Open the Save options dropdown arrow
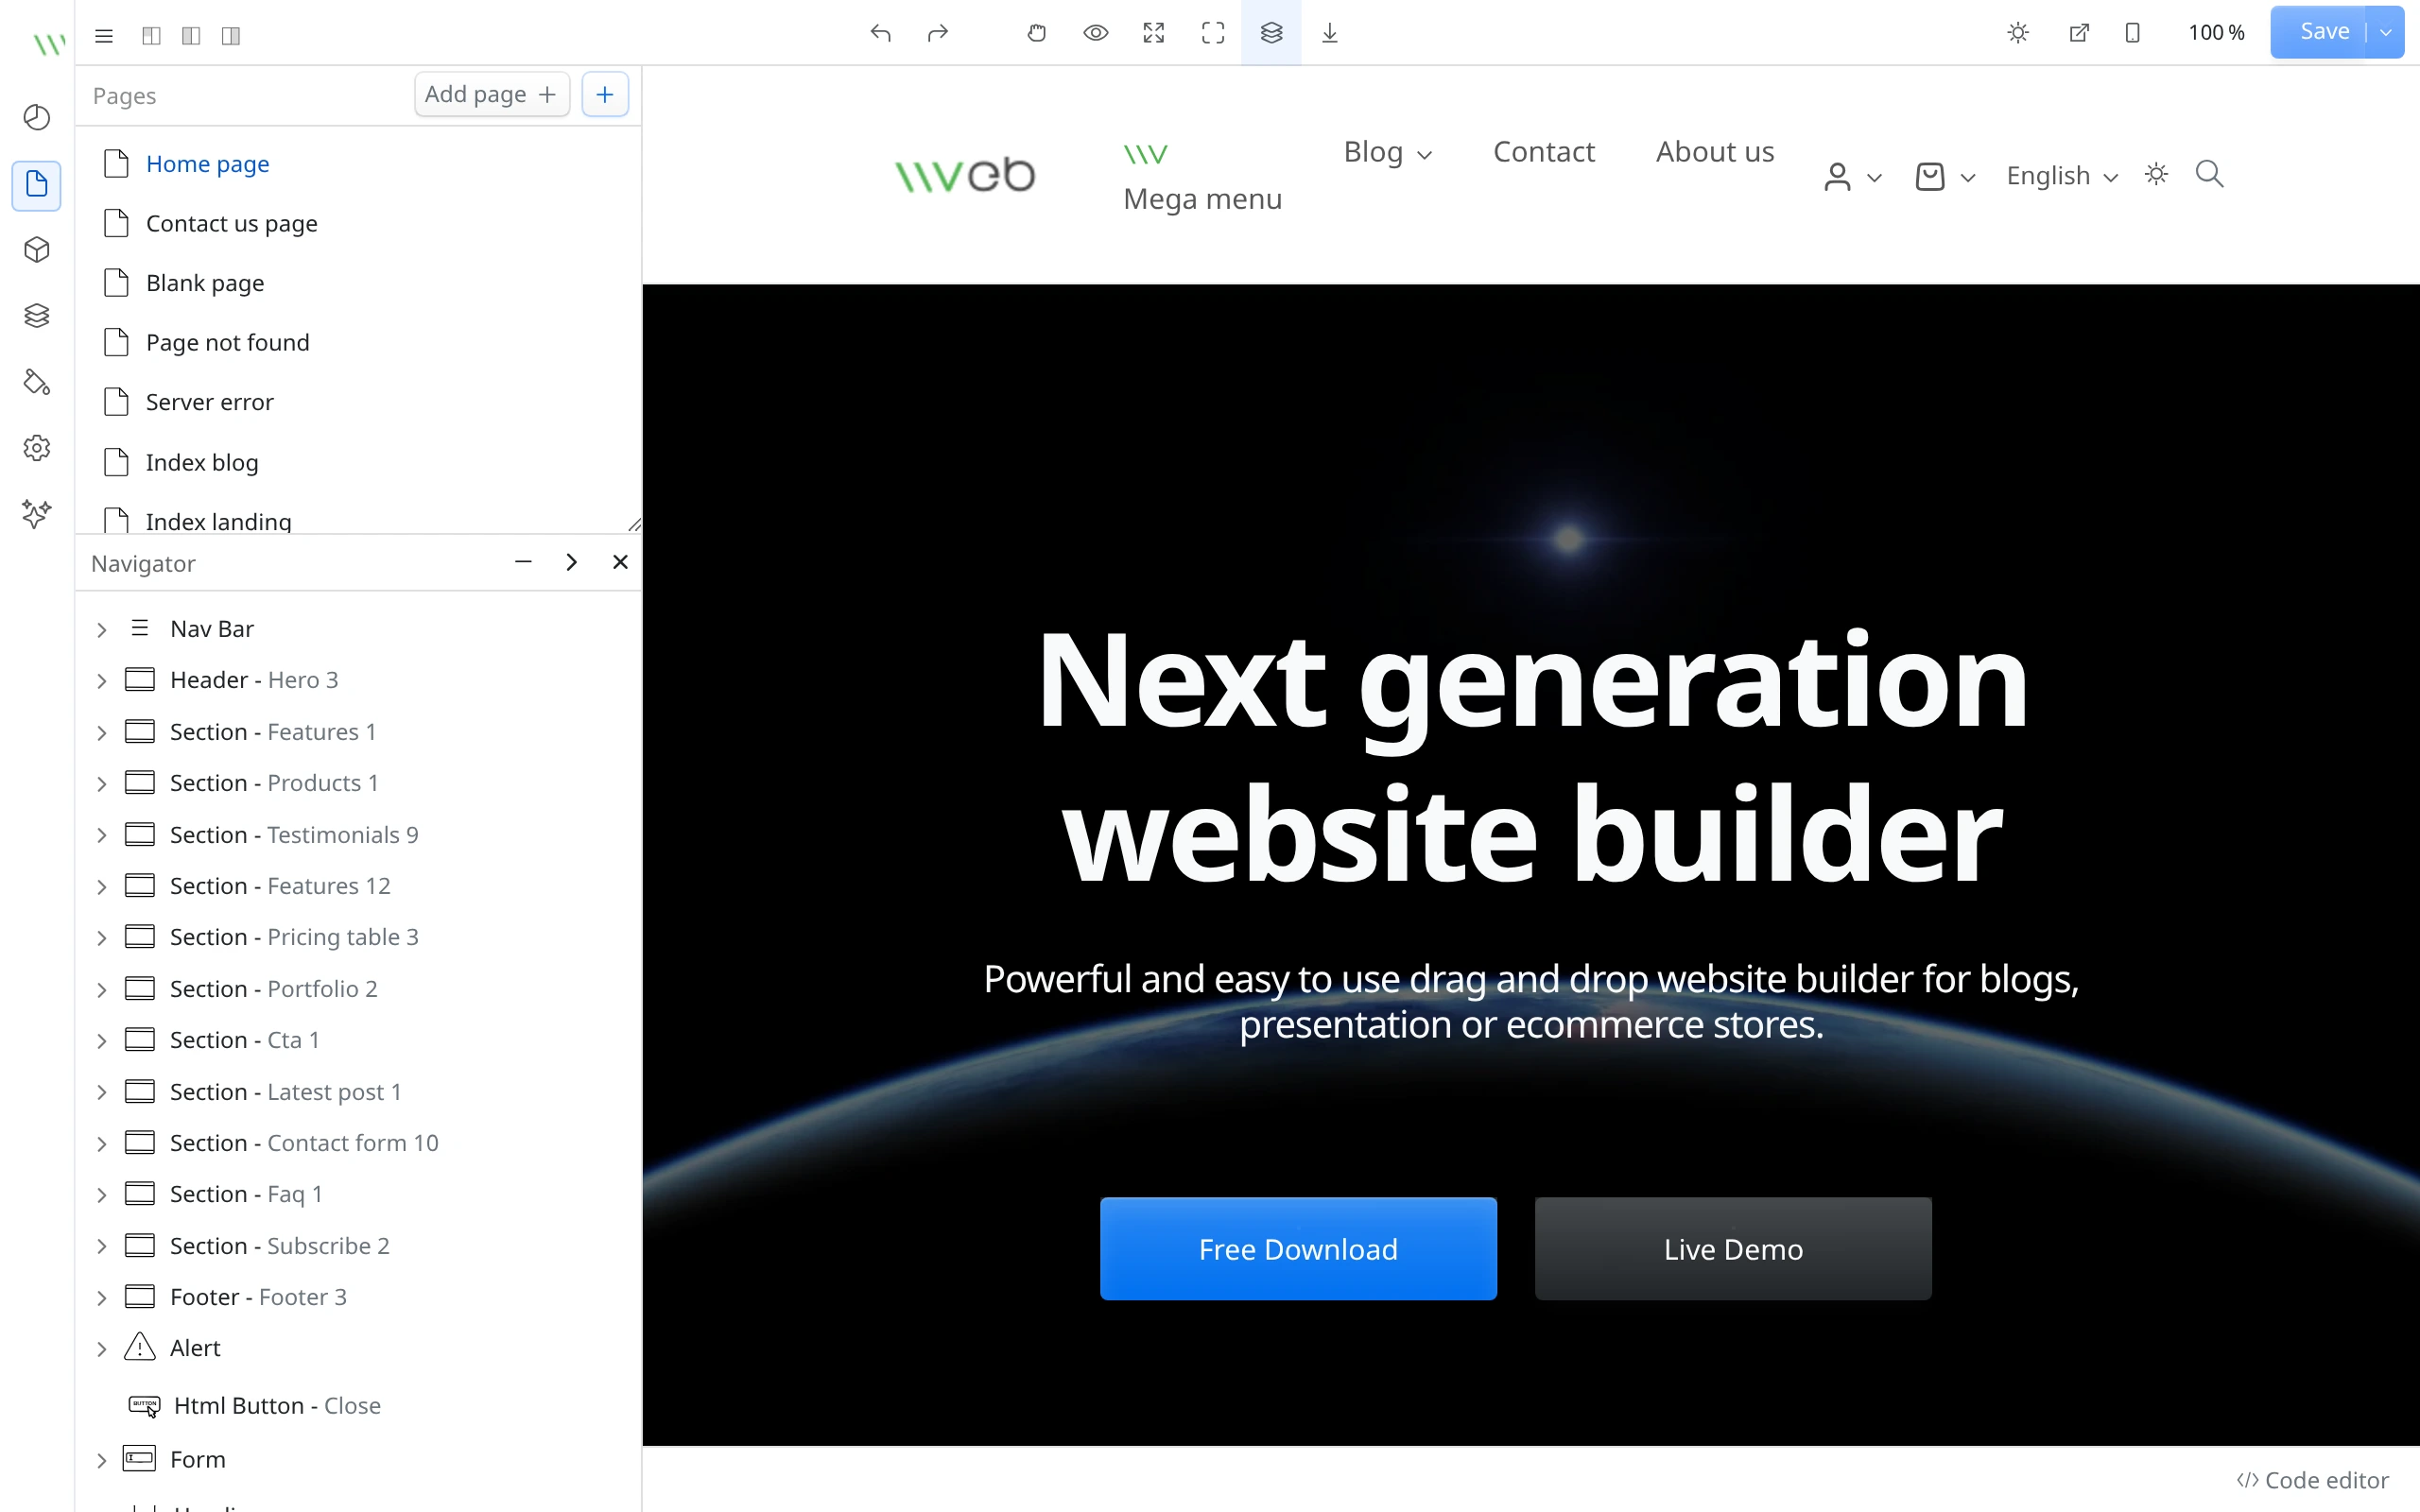Image resolution: width=2420 pixels, height=1512 pixels. 2385,32
